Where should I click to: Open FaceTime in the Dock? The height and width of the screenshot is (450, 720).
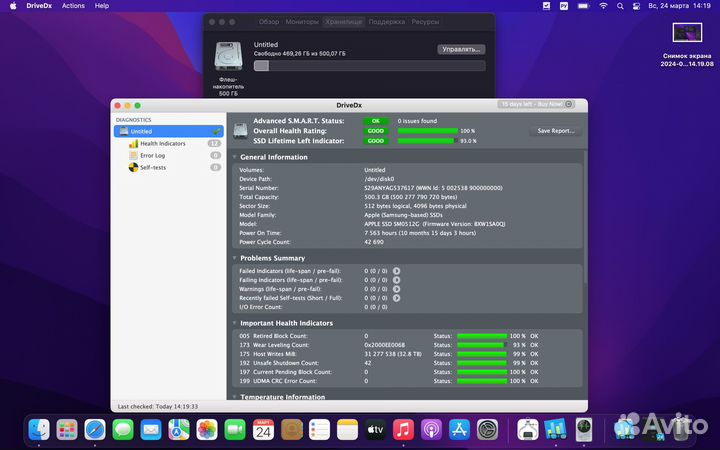click(235, 430)
